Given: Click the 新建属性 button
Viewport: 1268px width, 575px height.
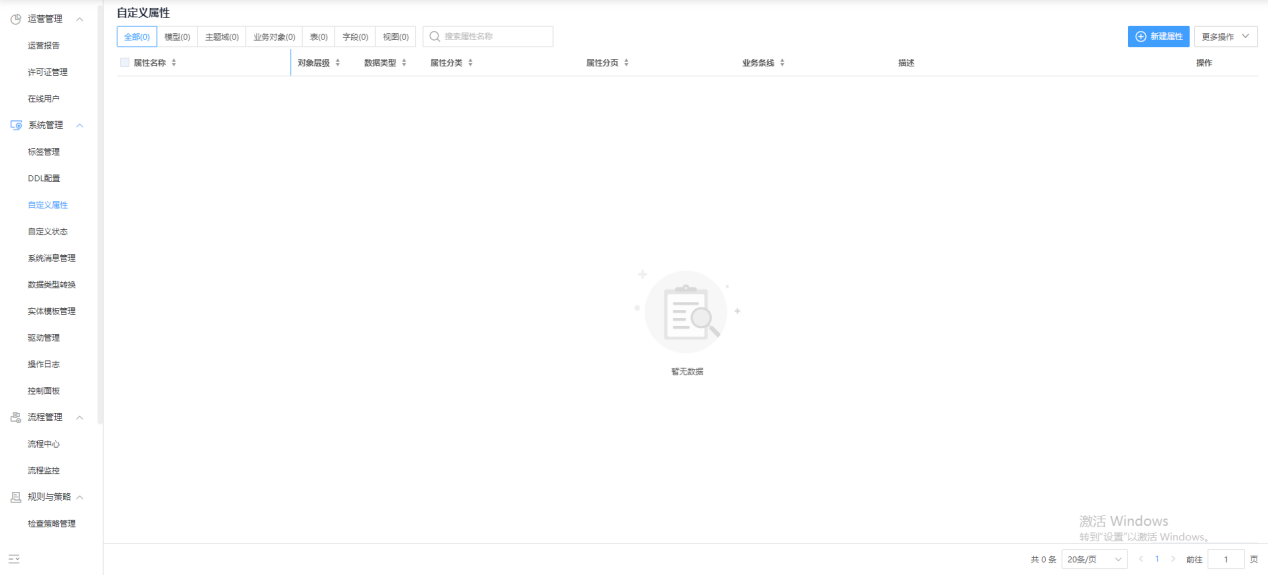Looking at the screenshot, I should (1159, 36).
